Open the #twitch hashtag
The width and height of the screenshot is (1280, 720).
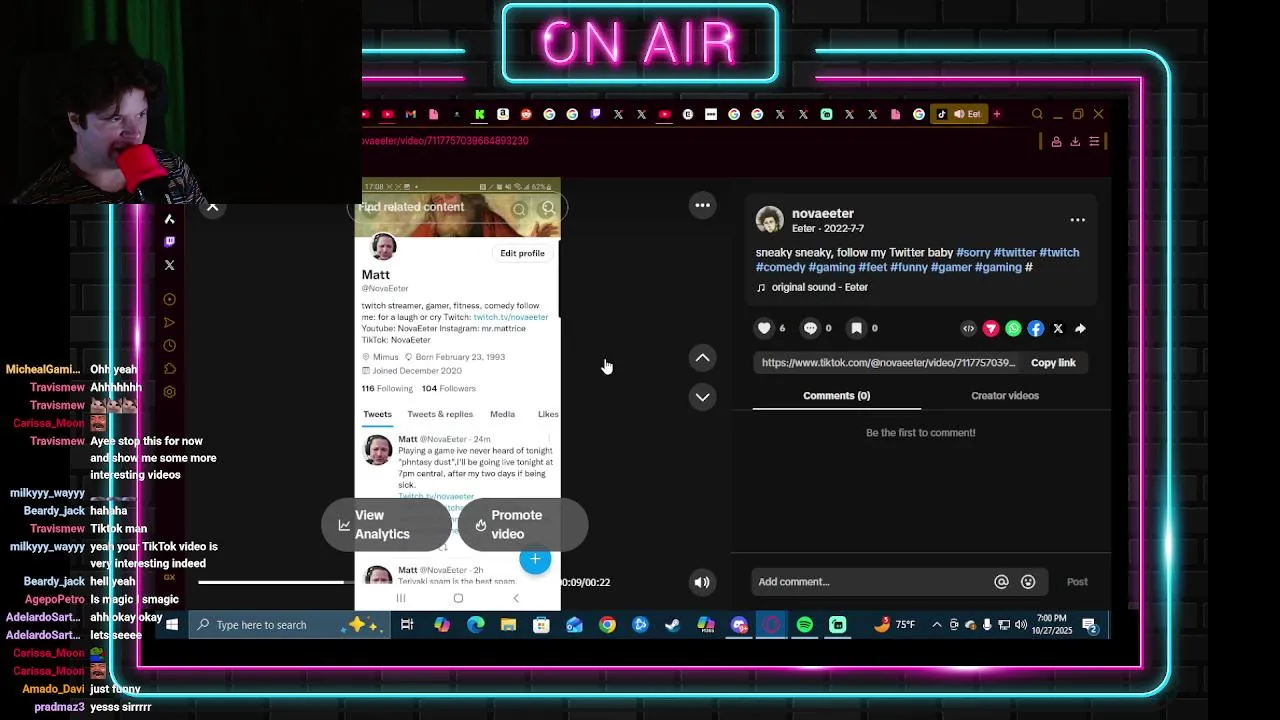(x=1059, y=253)
